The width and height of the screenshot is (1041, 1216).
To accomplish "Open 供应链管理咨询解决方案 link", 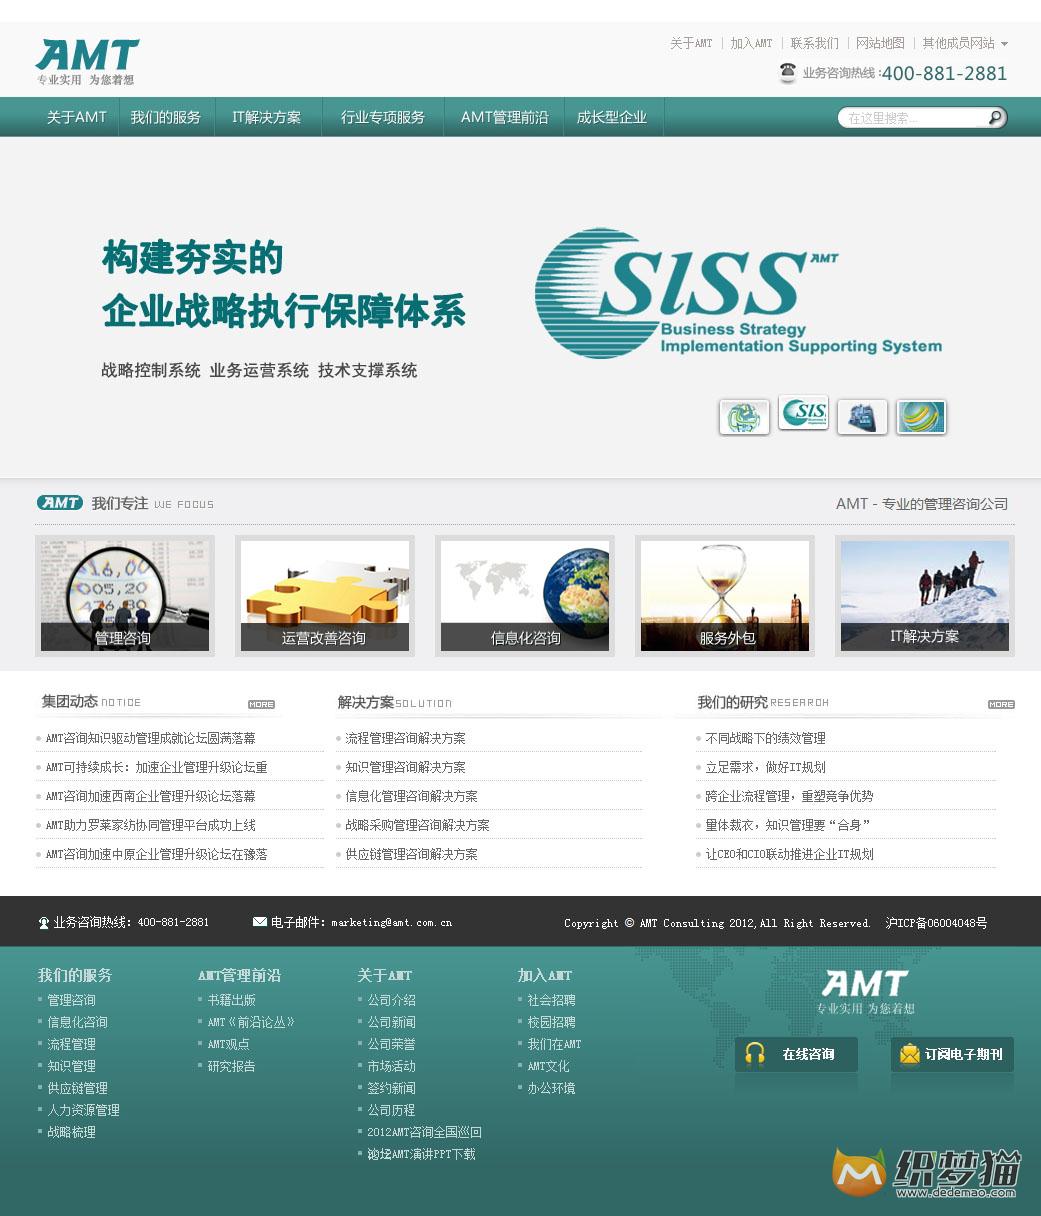I will 412,854.
